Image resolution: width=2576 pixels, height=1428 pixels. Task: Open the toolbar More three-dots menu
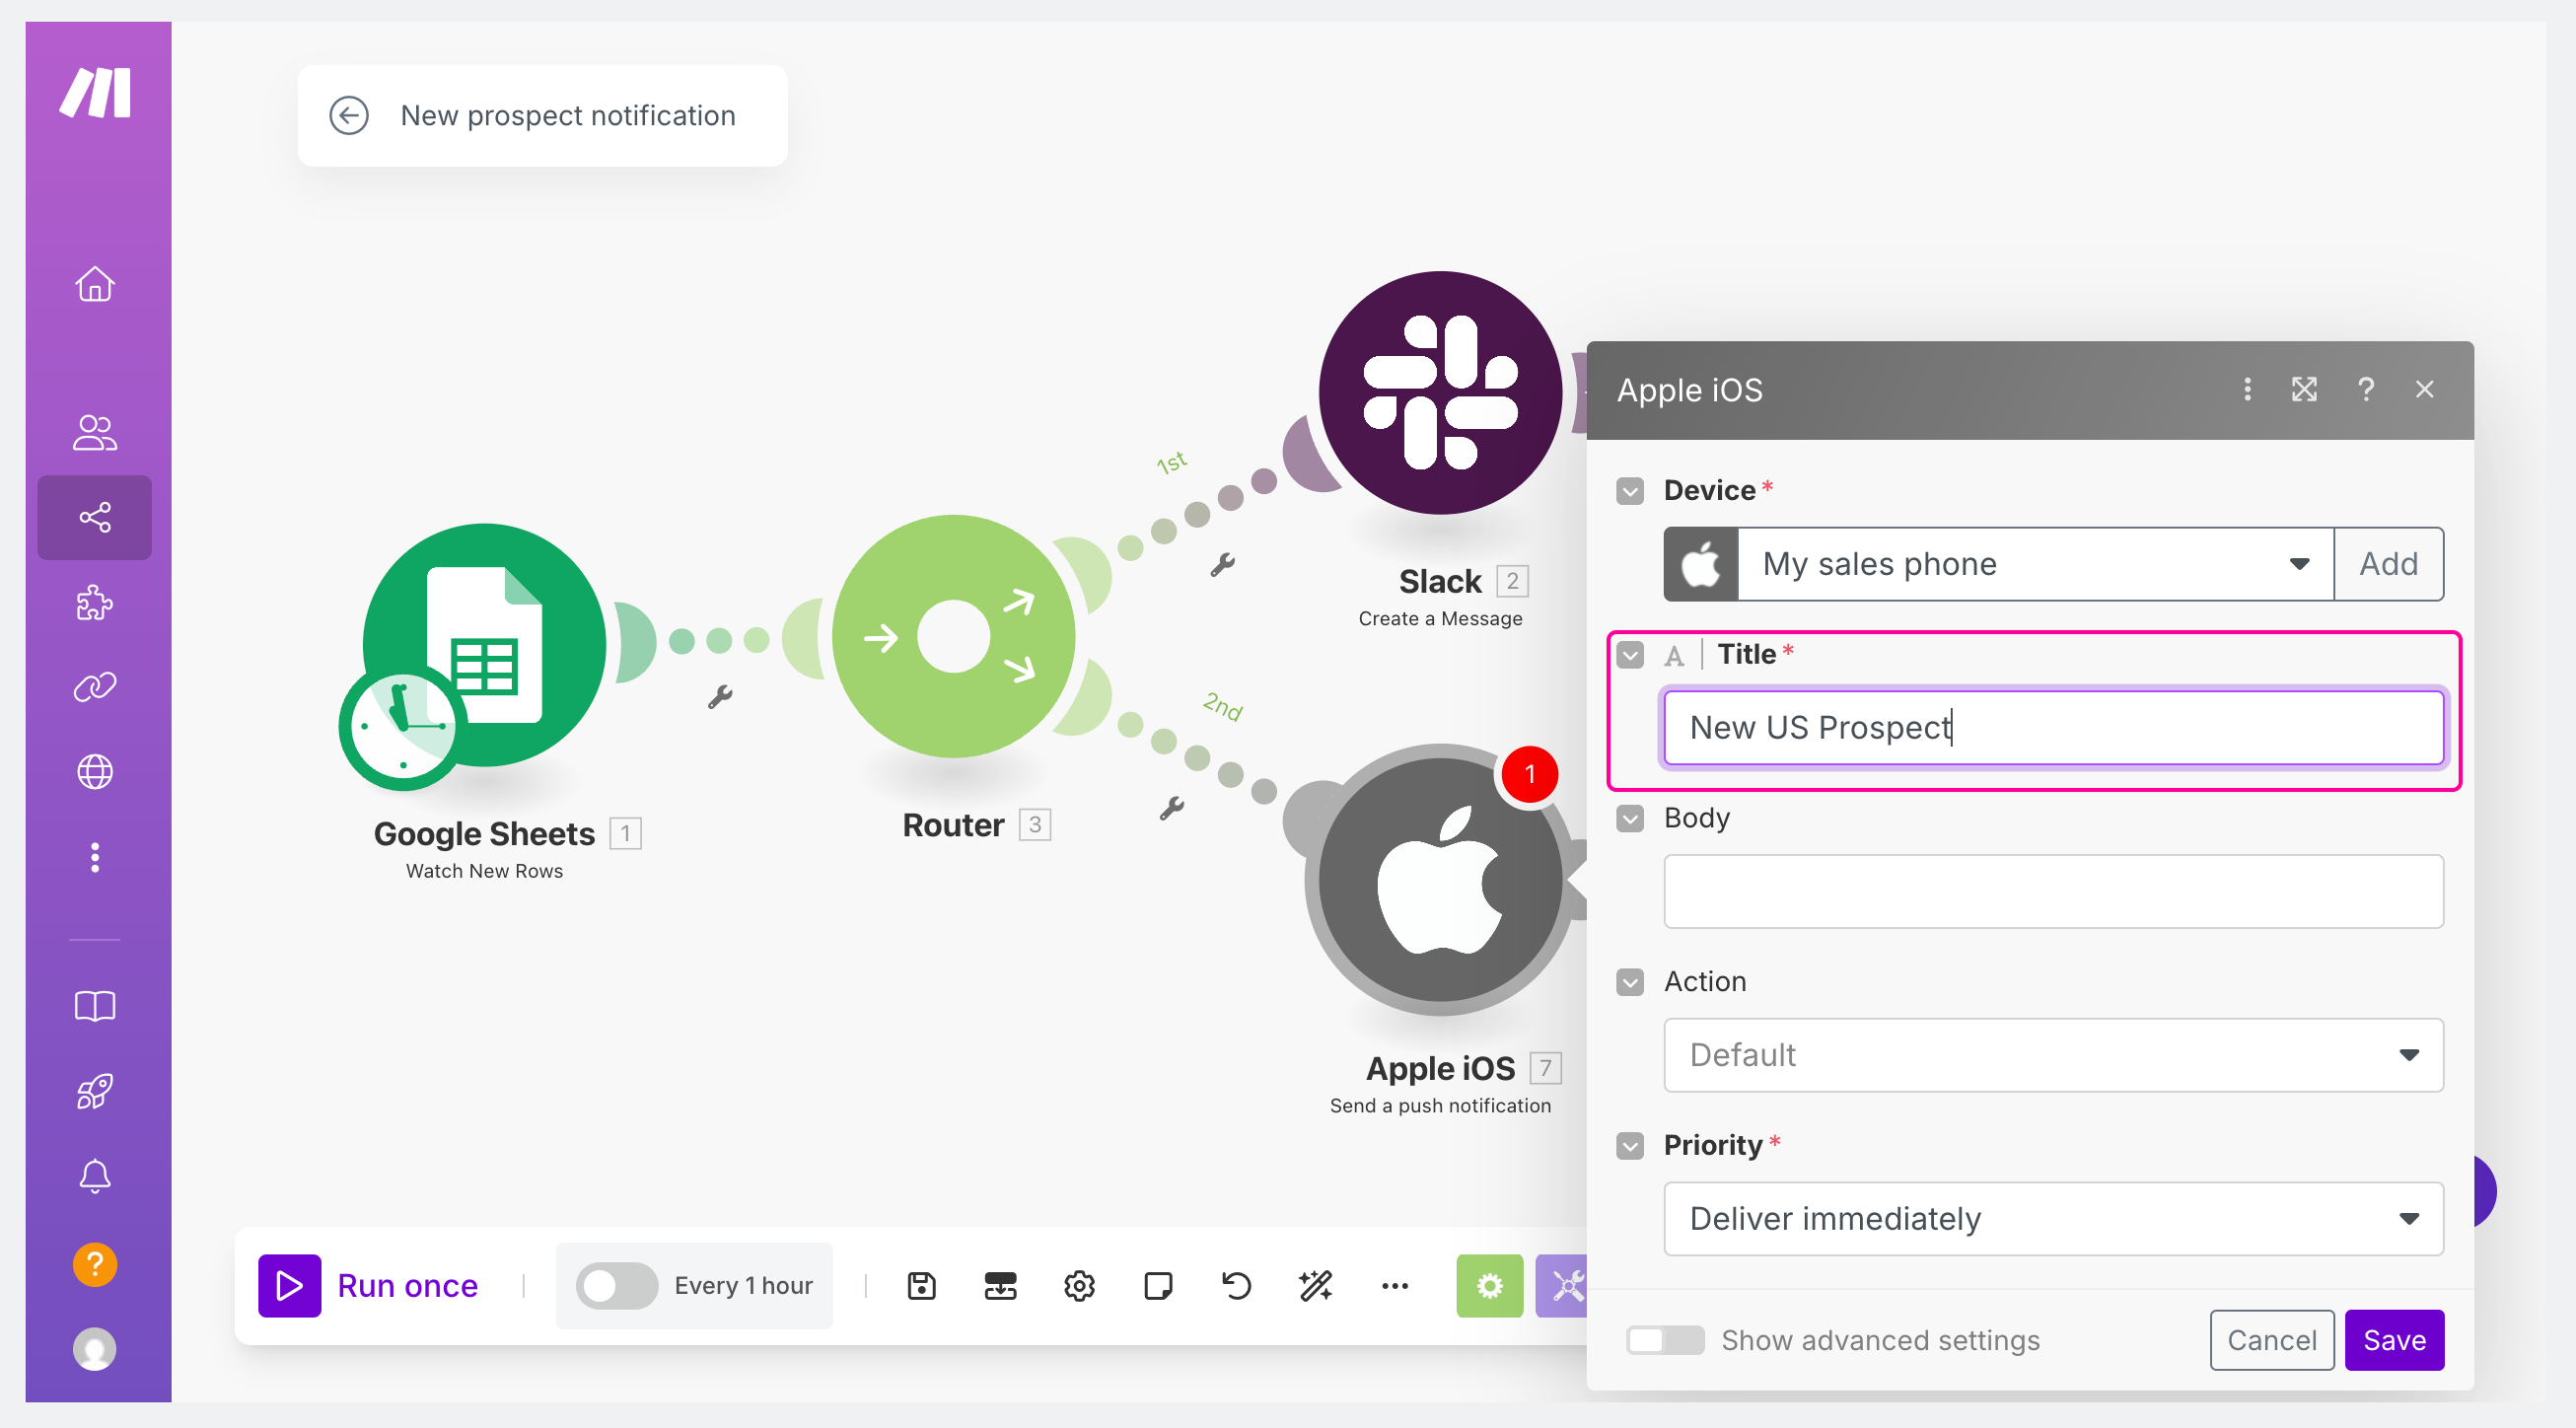pyautogui.click(x=1395, y=1286)
